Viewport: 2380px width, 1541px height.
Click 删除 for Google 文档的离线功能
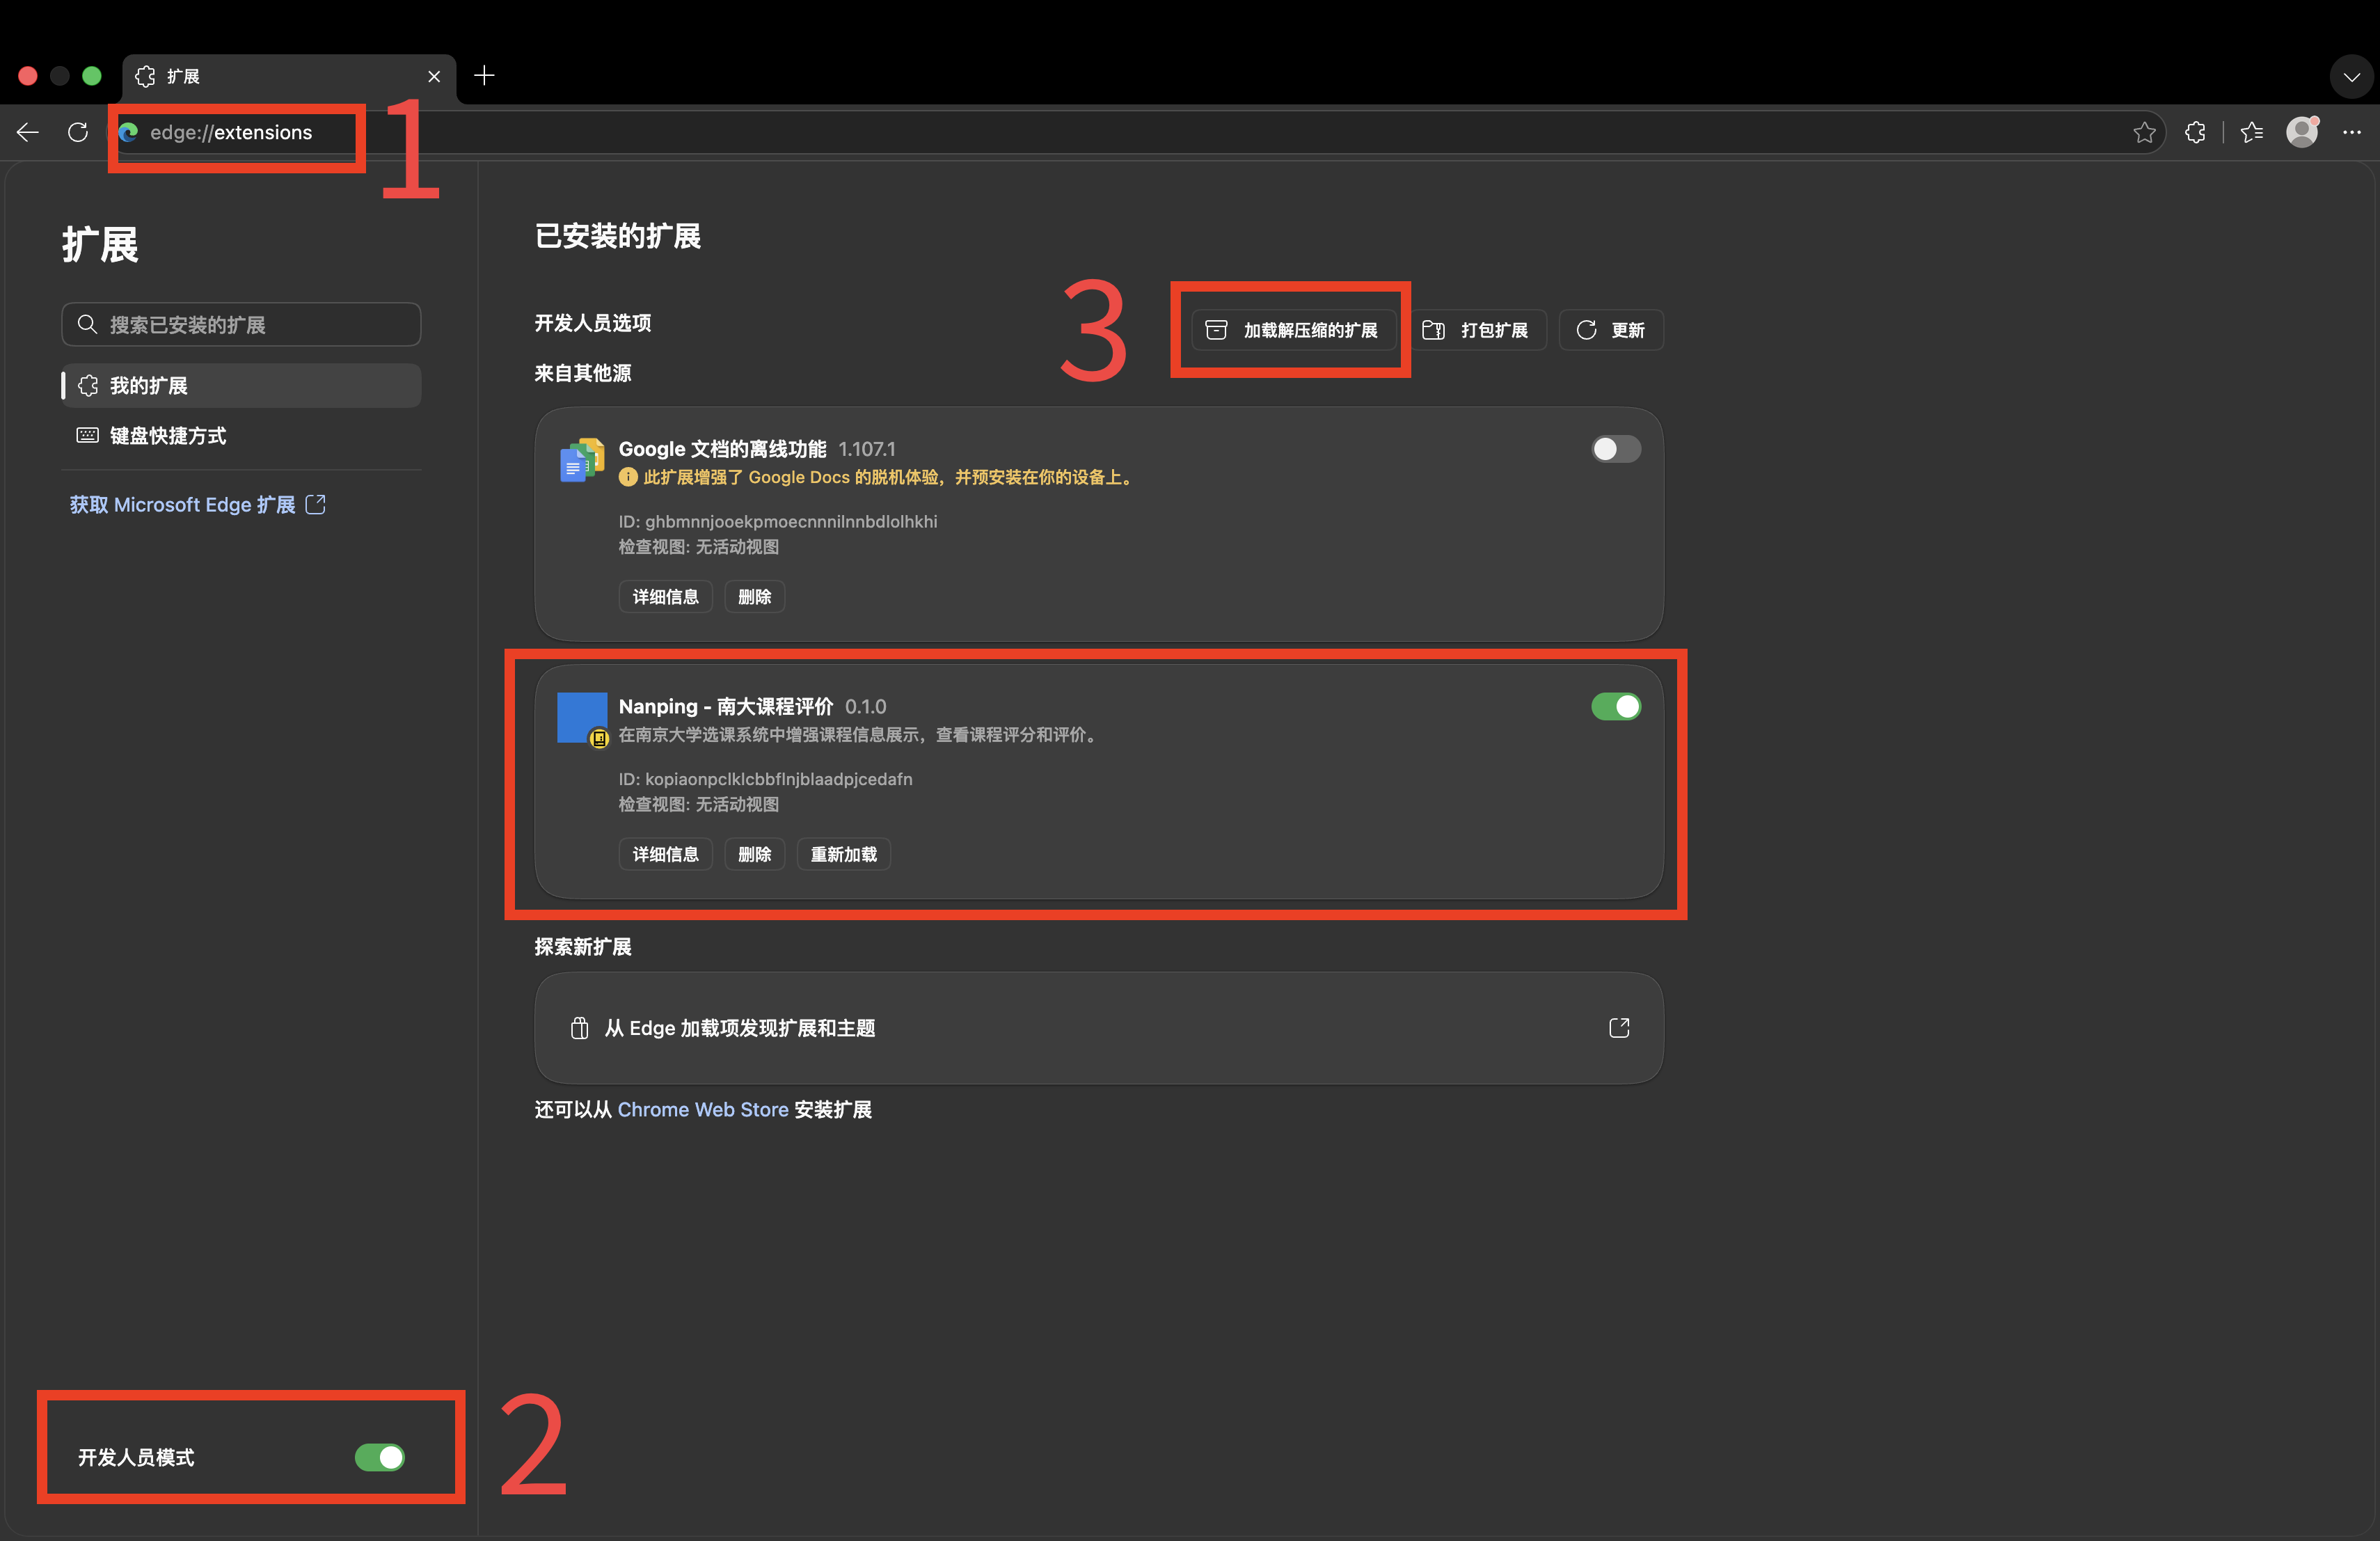click(x=754, y=597)
